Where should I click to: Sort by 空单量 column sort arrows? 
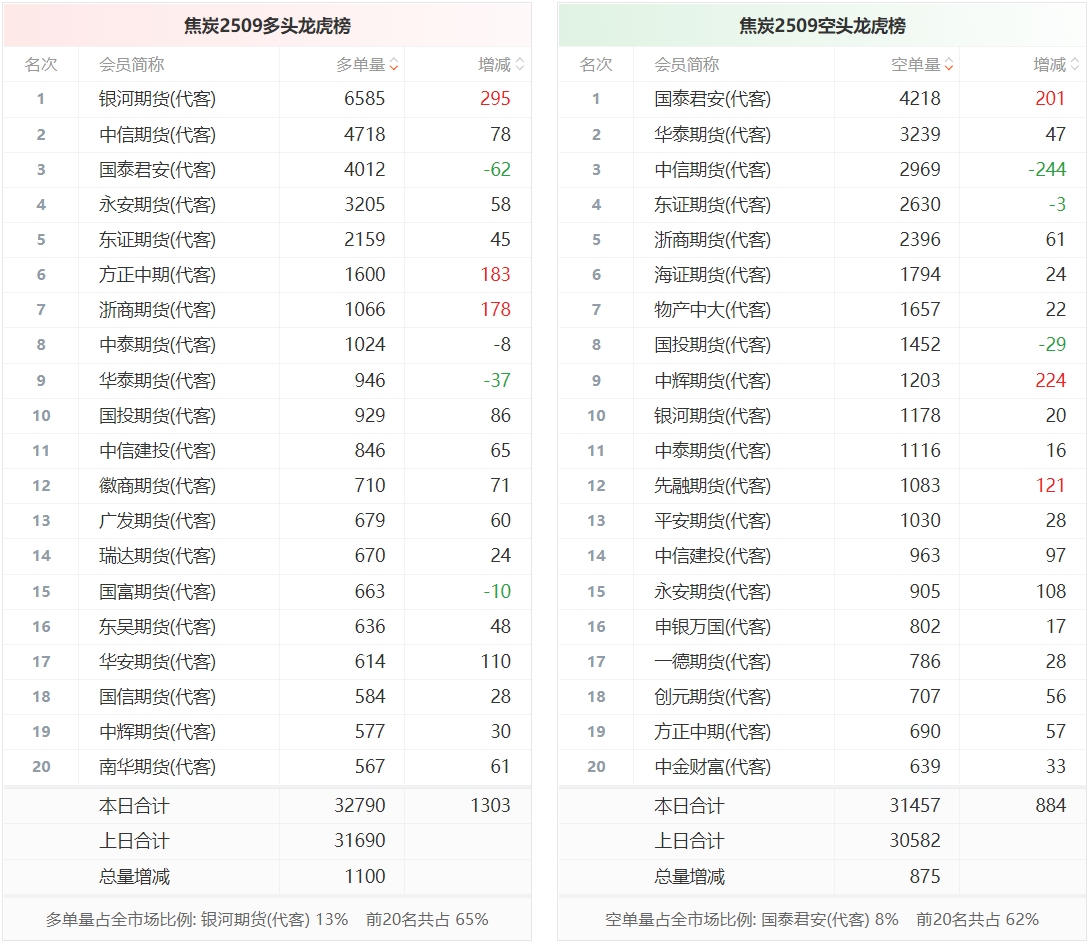pos(949,65)
